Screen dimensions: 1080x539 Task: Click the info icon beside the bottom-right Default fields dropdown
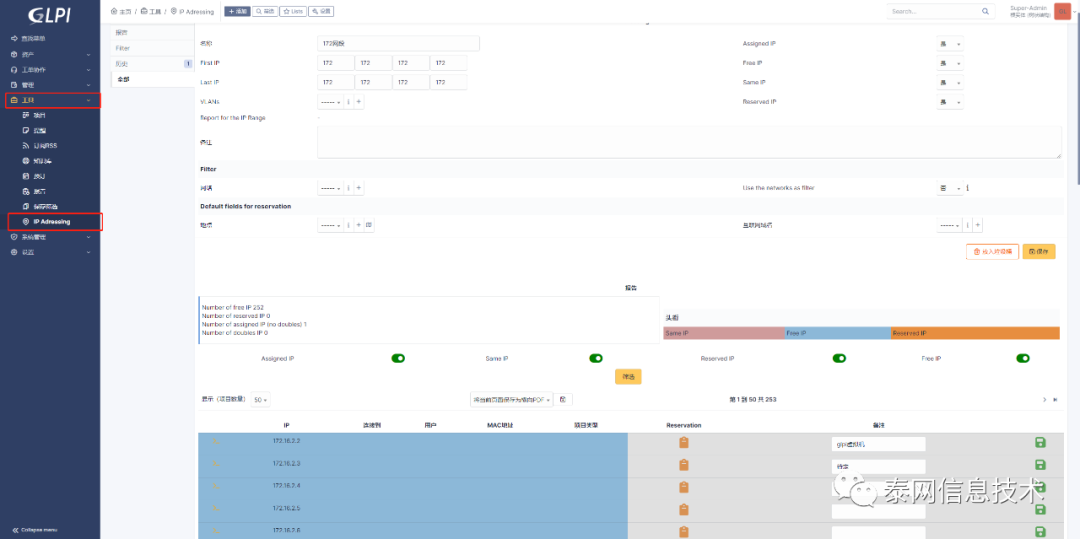coord(968,225)
